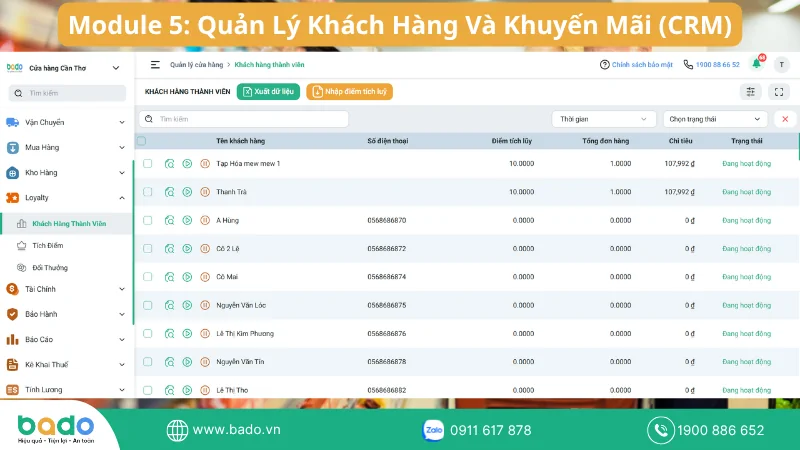Click pause icon for A Hùng

tap(205, 220)
